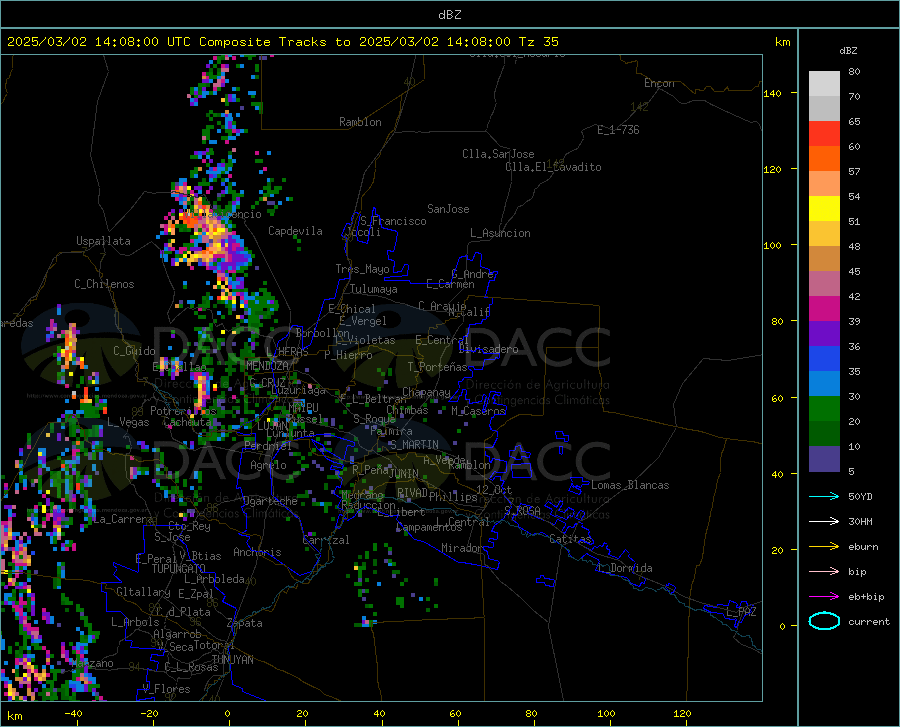Click the Gltallary map label
The image size is (900, 727).
[x=143, y=592]
